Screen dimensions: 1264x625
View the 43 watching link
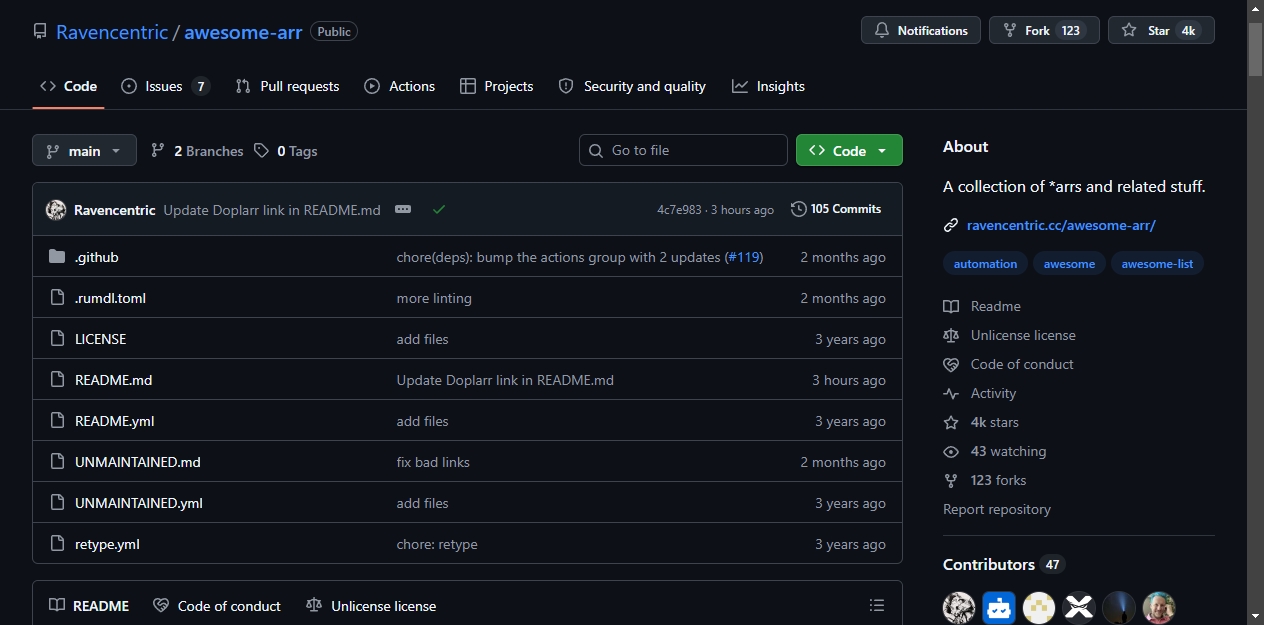click(995, 451)
